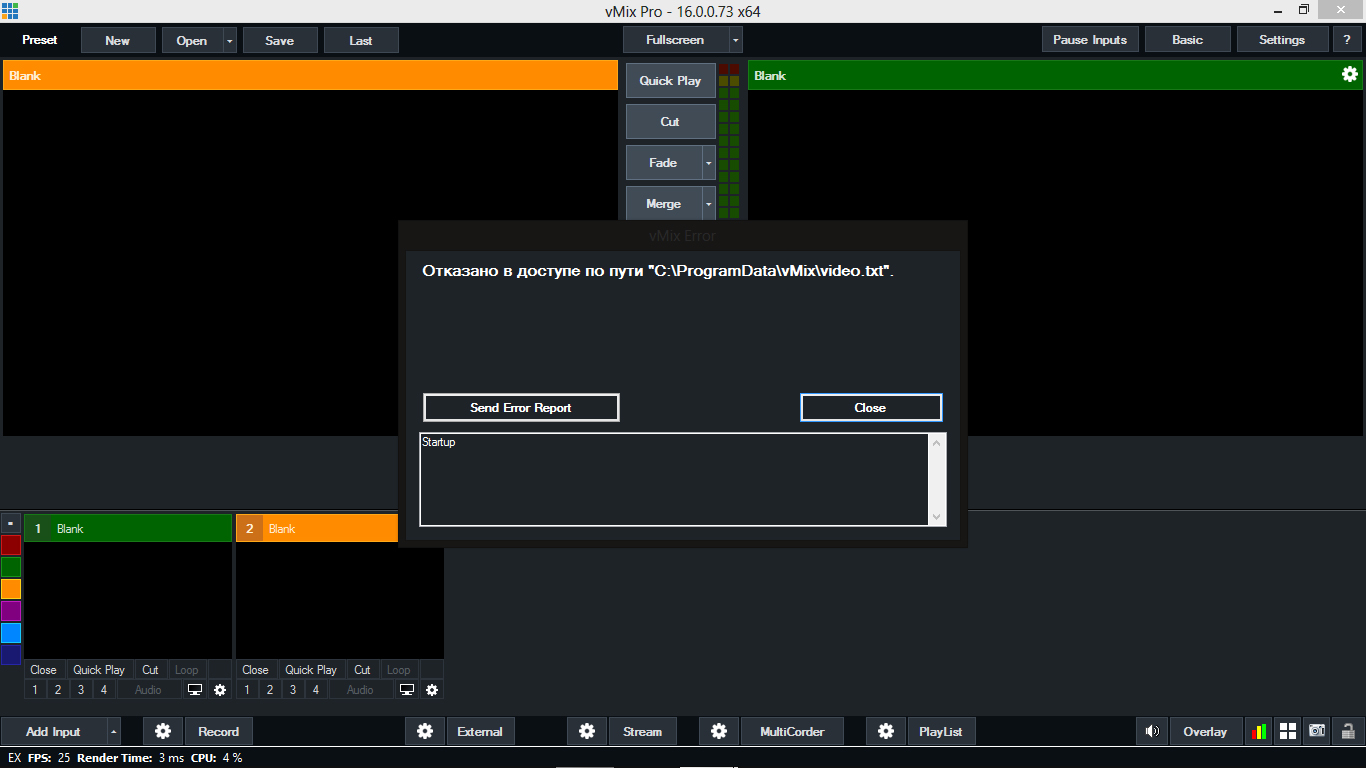Click the master audio speaker icon
Image resolution: width=1366 pixels, height=768 pixels.
click(1152, 731)
